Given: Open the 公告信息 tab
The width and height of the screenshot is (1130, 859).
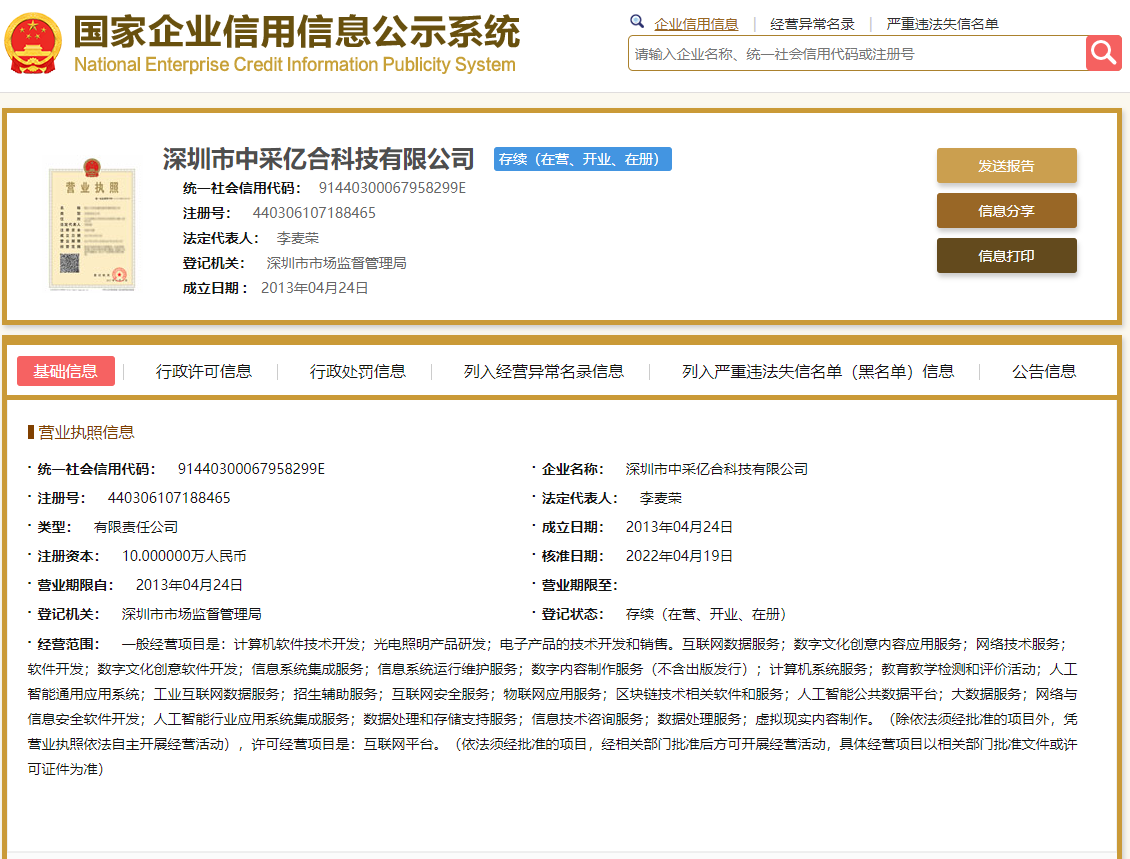Looking at the screenshot, I should tap(1043, 371).
